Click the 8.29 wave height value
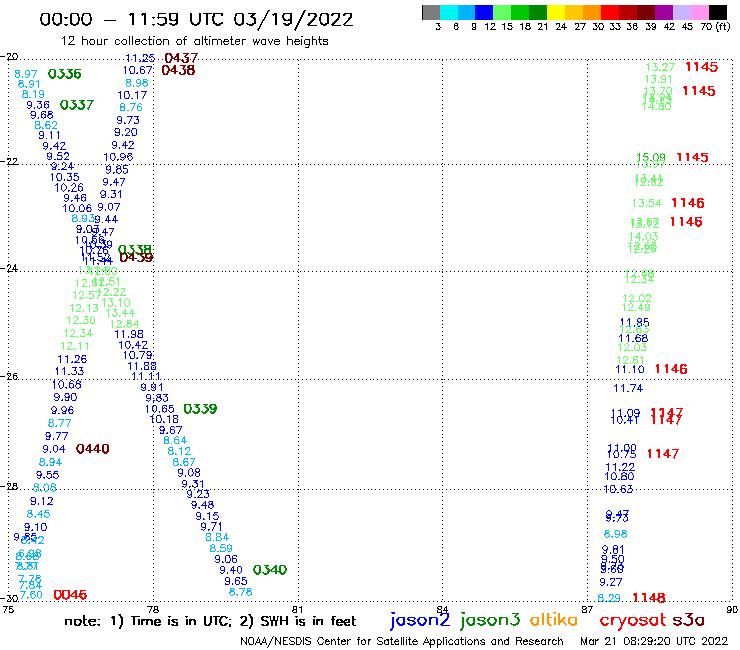 coord(609,598)
